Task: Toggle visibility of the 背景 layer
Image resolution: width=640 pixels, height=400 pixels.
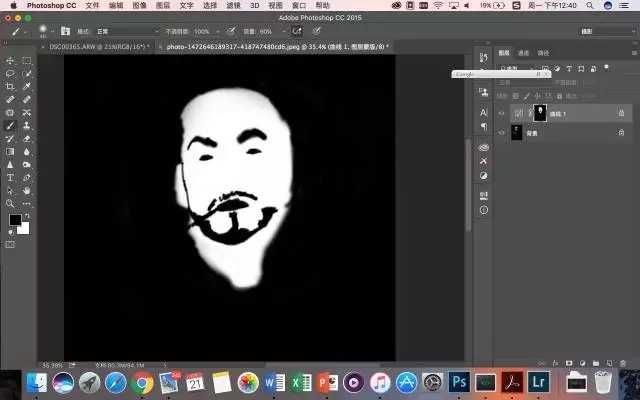Action: [502, 132]
